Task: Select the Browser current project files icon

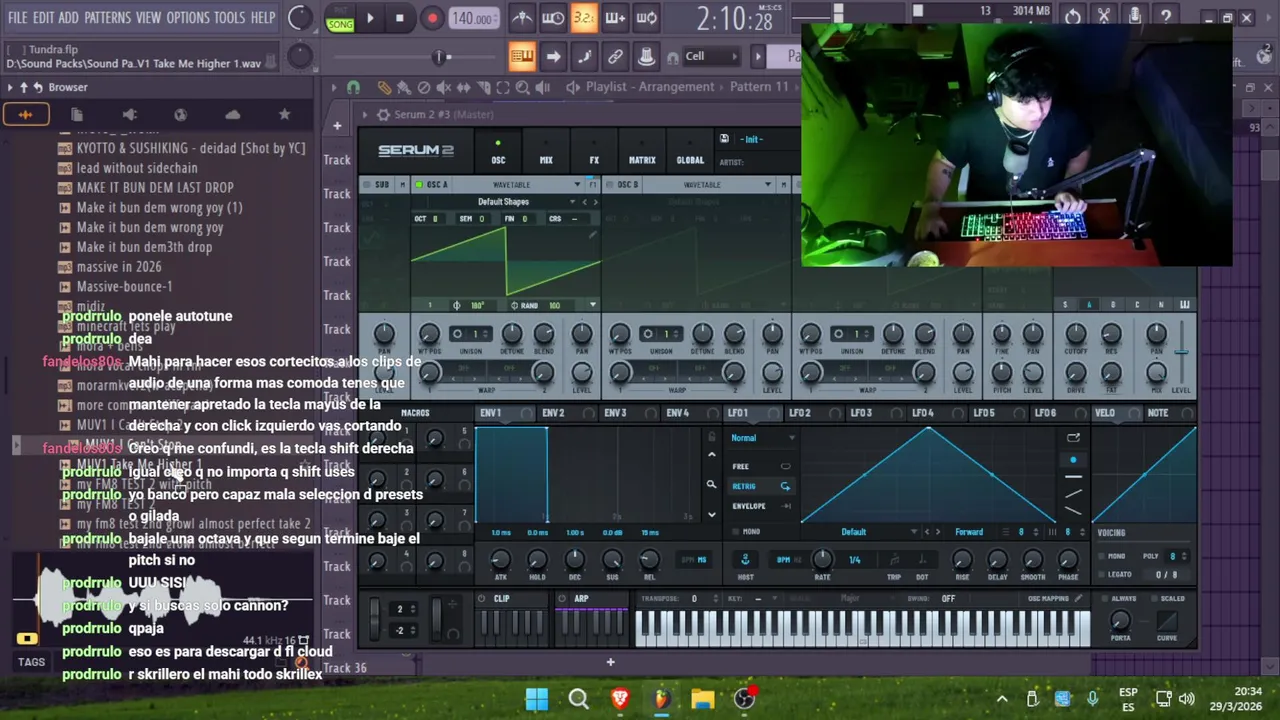Action: tap(77, 115)
